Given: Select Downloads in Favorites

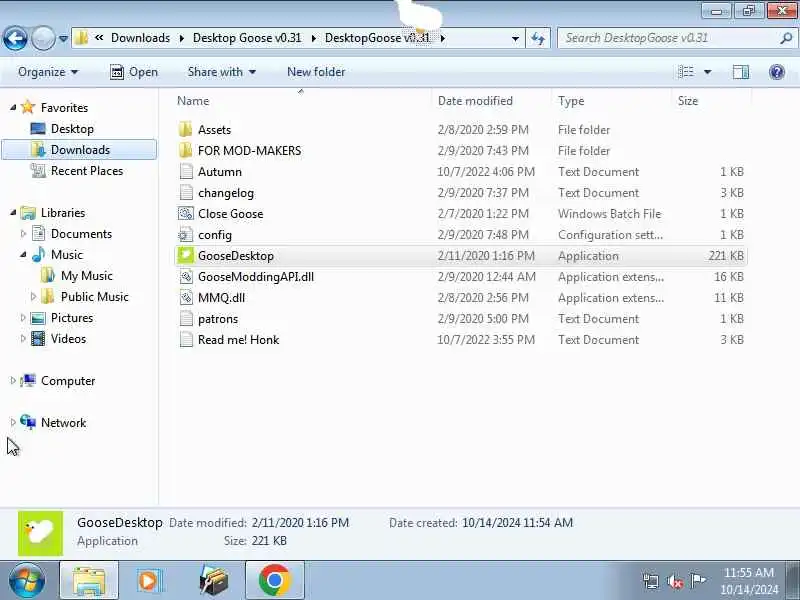Looking at the screenshot, I should pos(80,149).
